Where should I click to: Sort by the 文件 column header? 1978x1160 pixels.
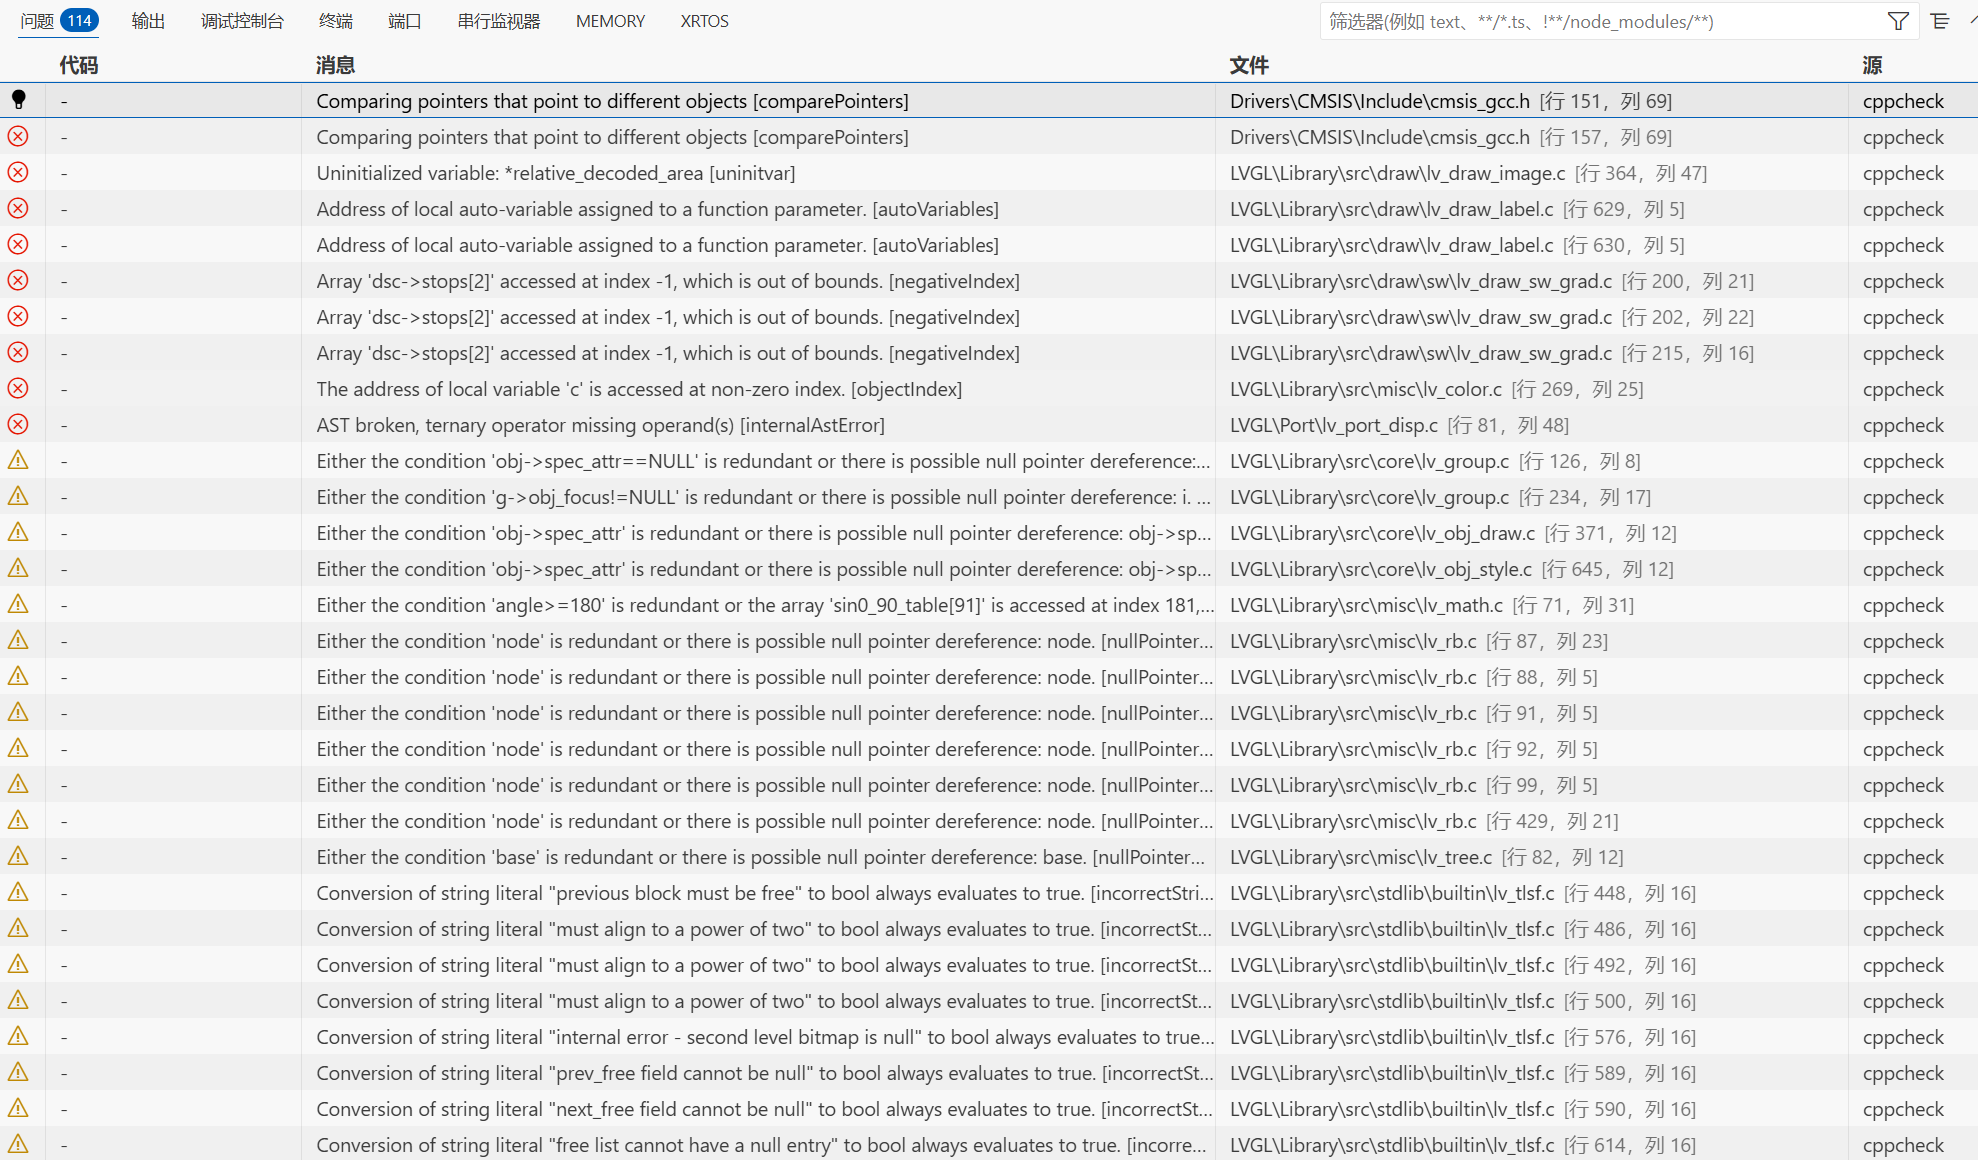point(1249,65)
